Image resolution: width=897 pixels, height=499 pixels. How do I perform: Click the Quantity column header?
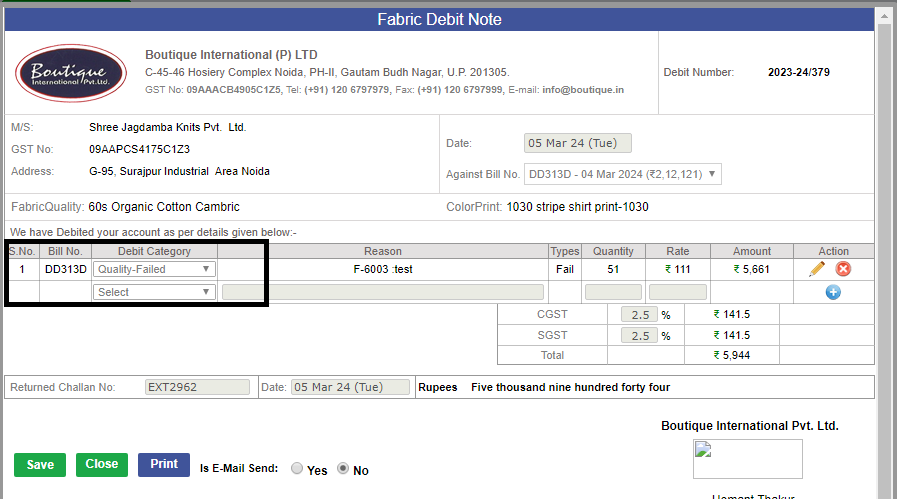[x=613, y=251]
